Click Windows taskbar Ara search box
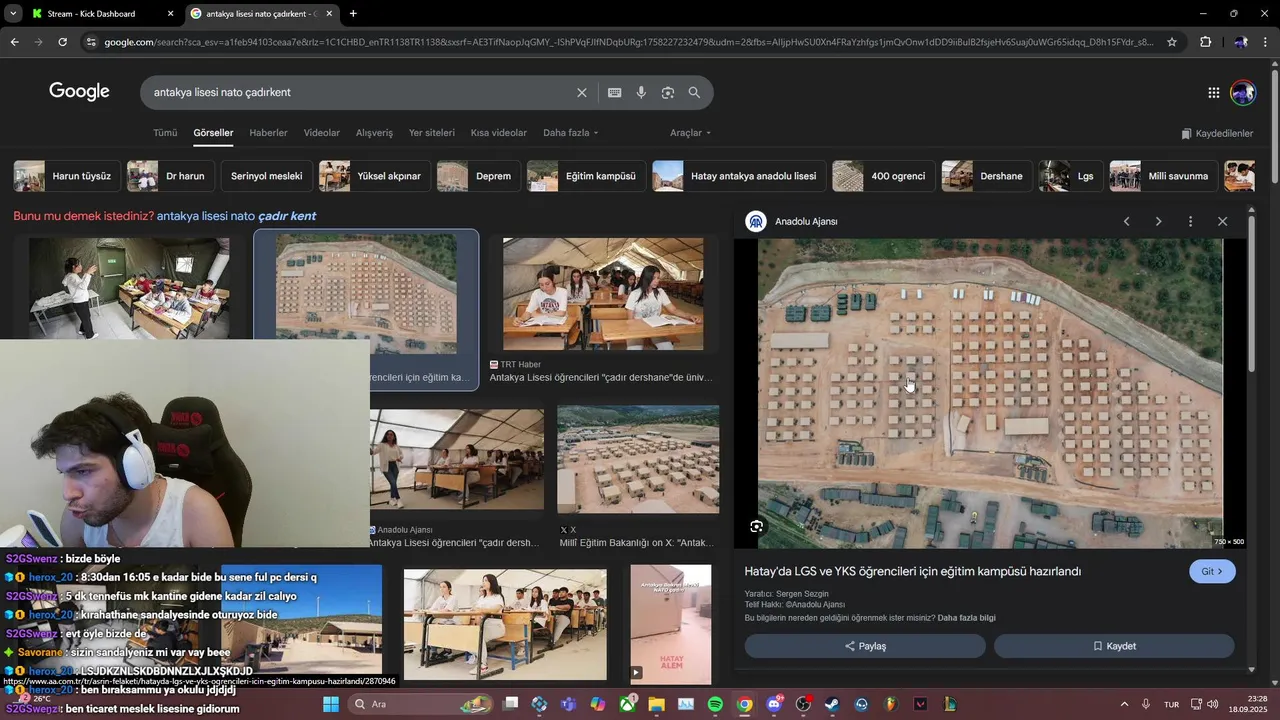1280x720 pixels. coord(418,704)
